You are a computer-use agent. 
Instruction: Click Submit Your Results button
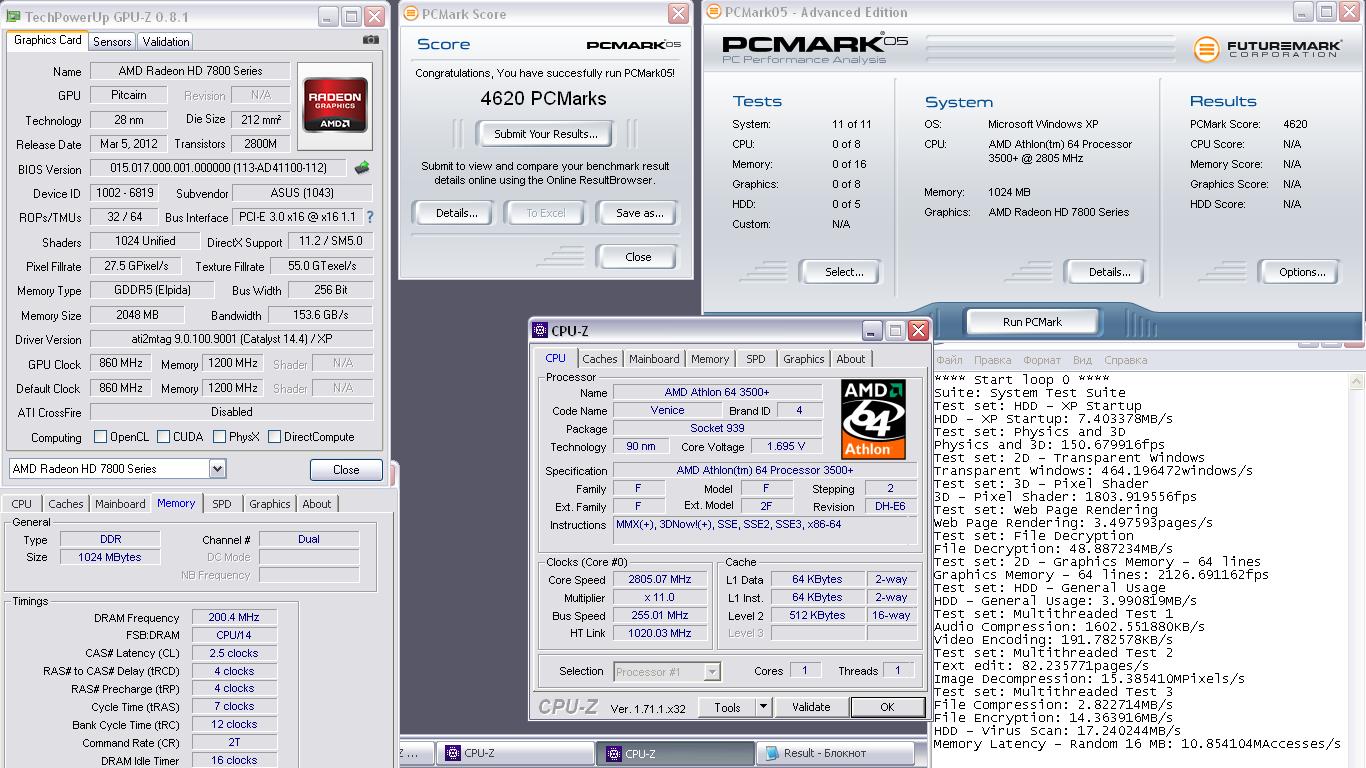(x=545, y=134)
